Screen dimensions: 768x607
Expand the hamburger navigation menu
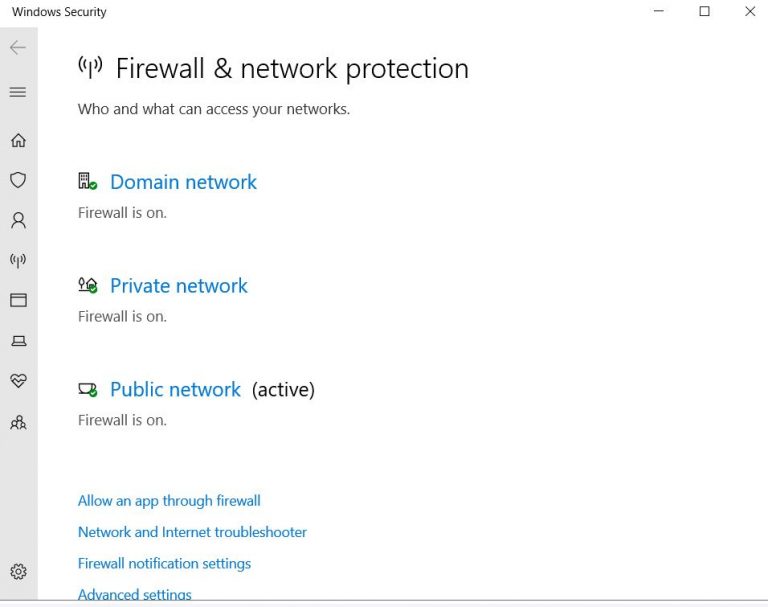(18, 92)
